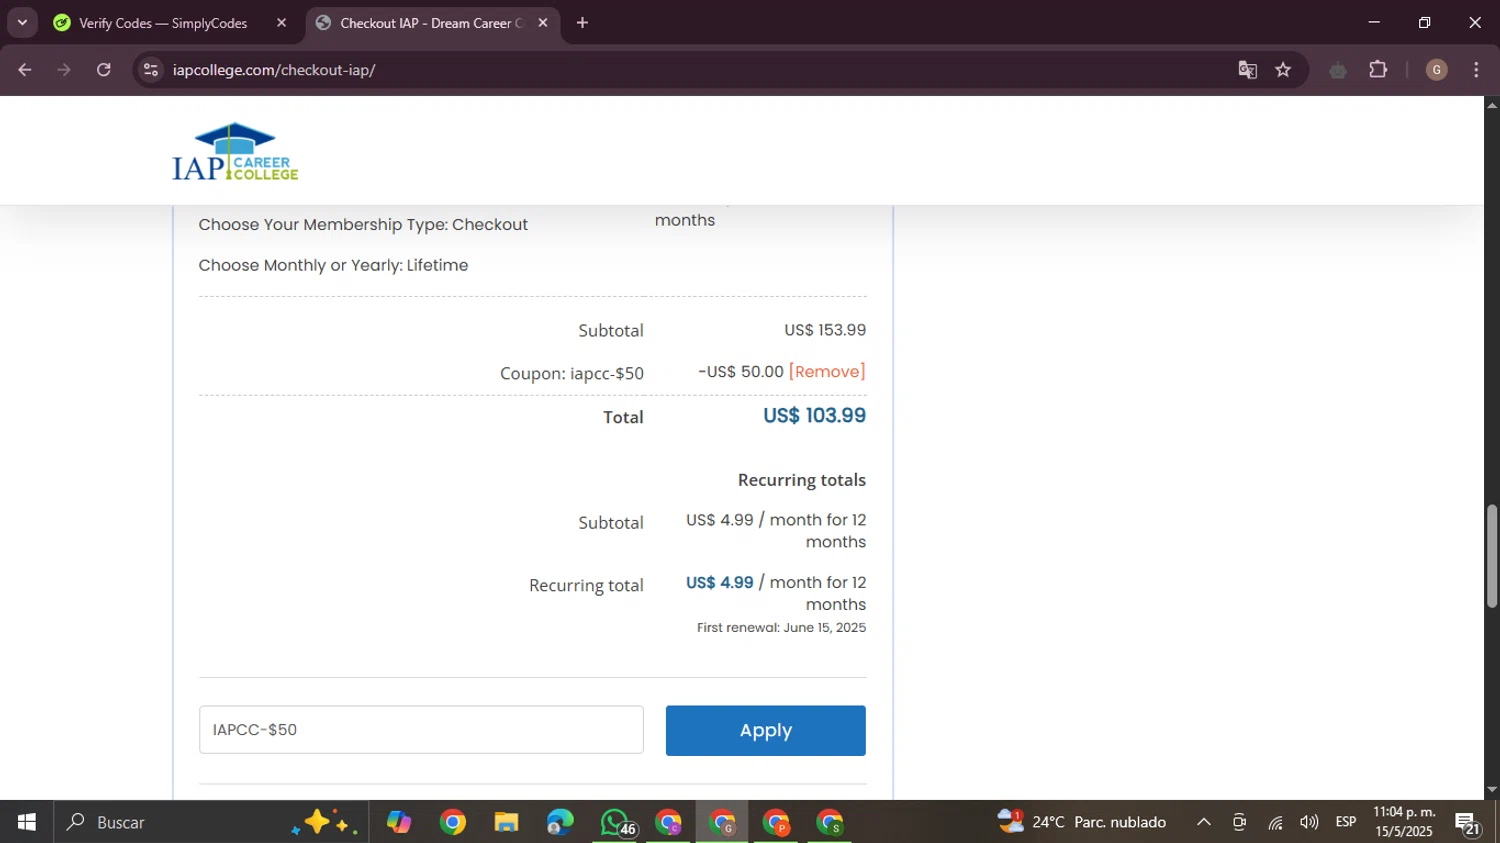Screen dimensions: 1500x843
Task: Open the Extensions puzzle icon
Action: point(1378,70)
